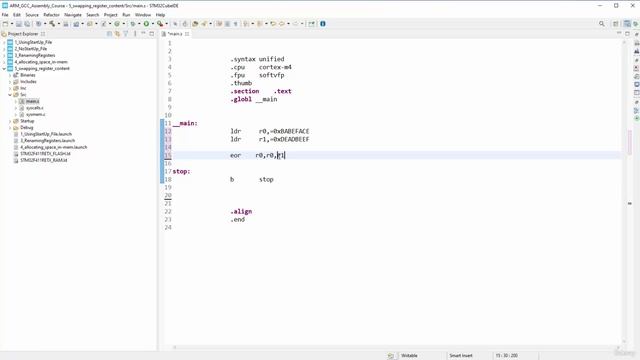Select 4_allocating_space_in-mem.launch file

[x=53, y=147]
